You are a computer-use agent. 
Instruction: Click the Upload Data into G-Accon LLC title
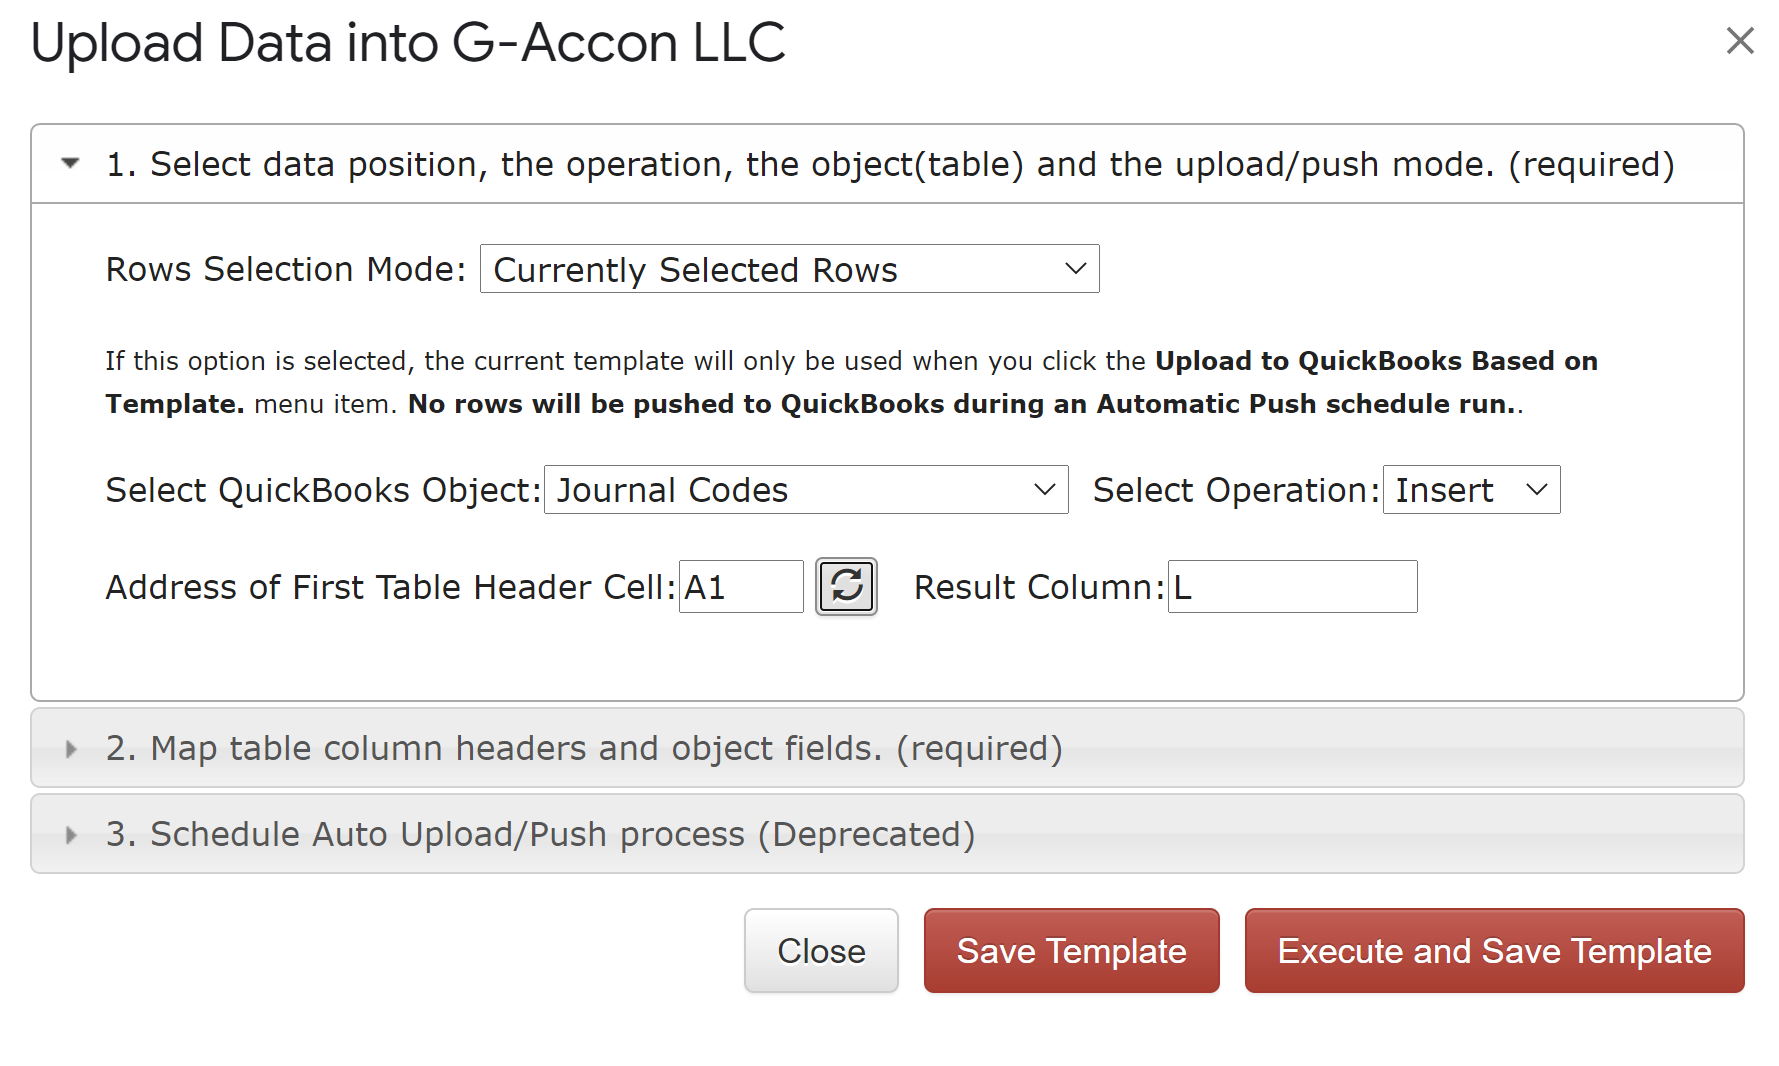(408, 43)
